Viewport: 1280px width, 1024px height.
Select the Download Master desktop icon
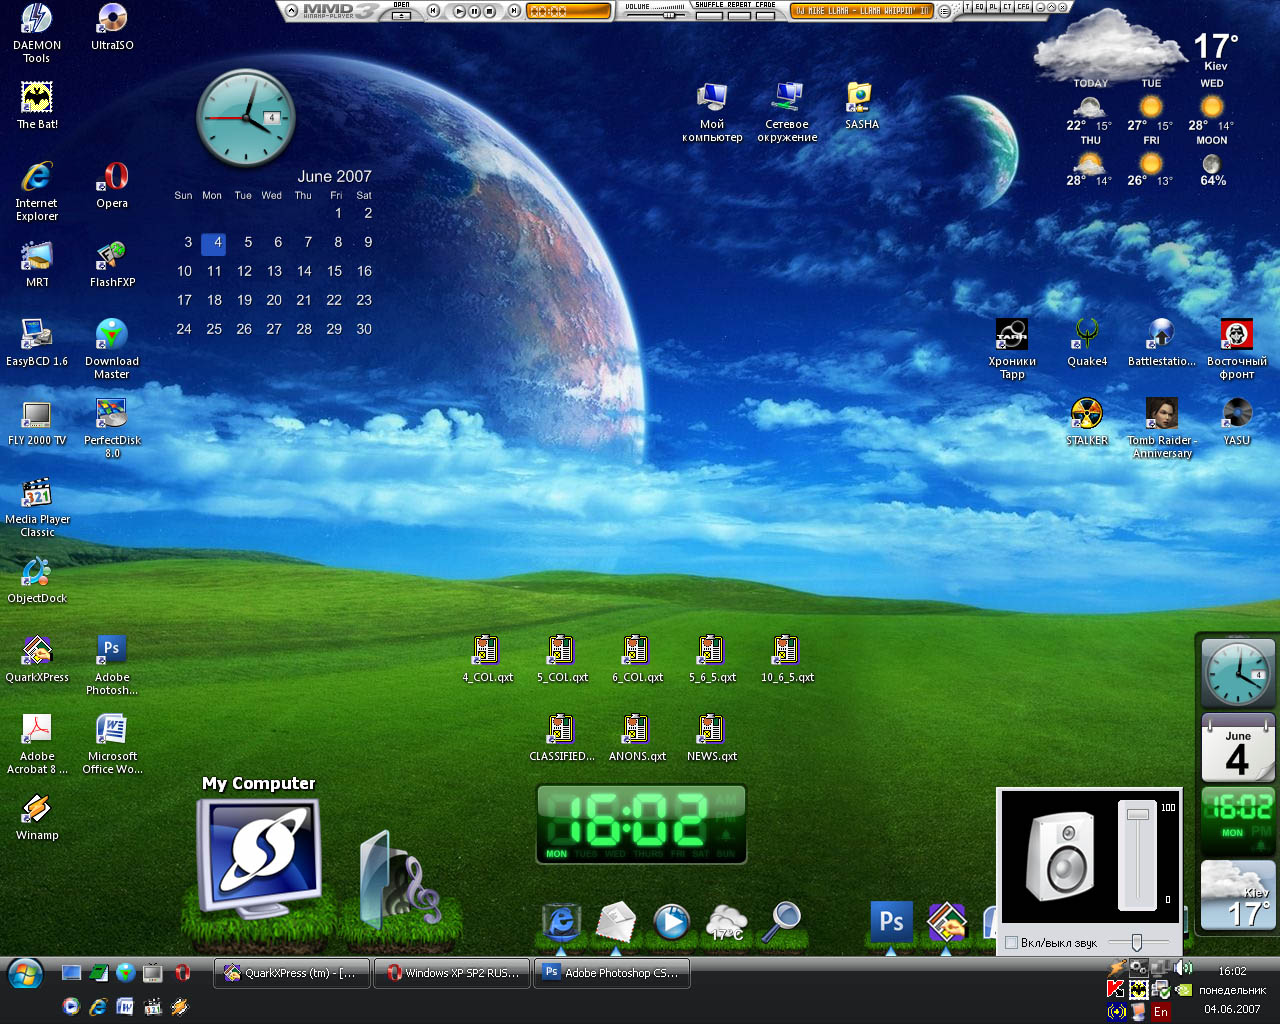pyautogui.click(x=112, y=348)
